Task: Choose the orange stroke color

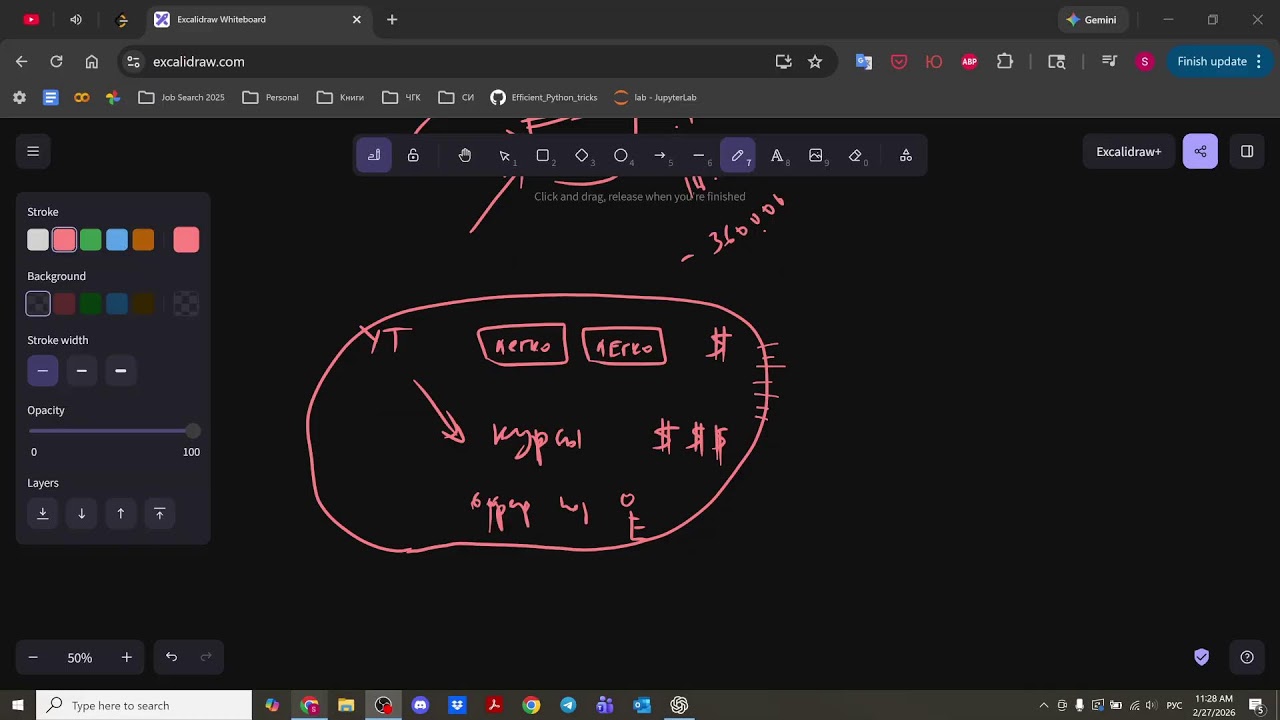Action: (143, 240)
